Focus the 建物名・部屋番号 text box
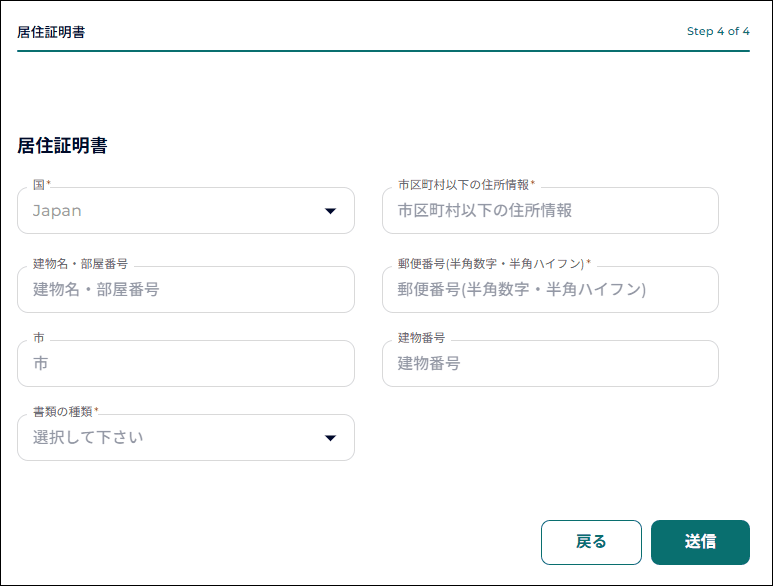Image resolution: width=773 pixels, height=586 pixels. coord(185,290)
